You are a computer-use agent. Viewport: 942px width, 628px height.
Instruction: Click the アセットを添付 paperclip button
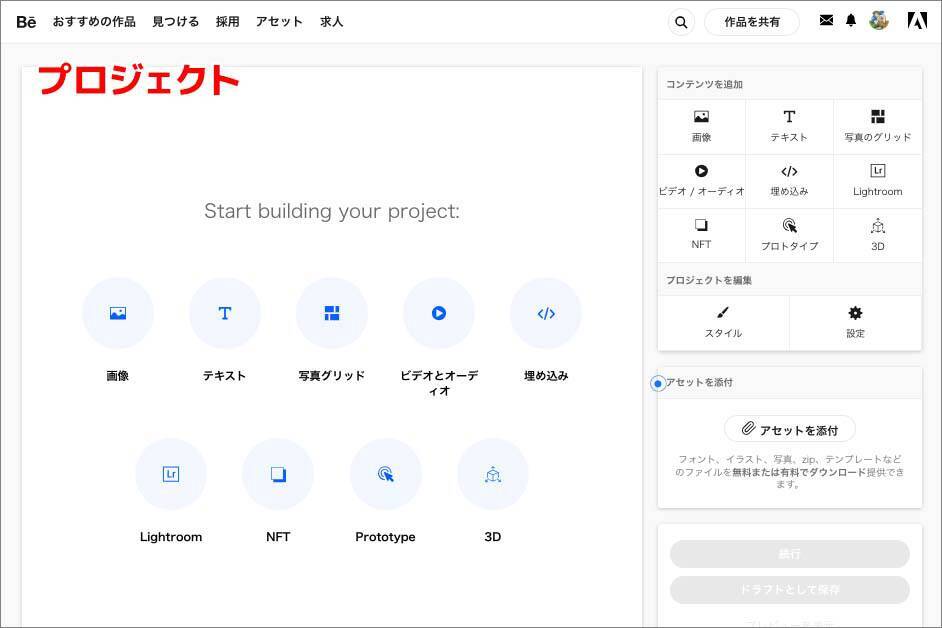tap(789, 429)
